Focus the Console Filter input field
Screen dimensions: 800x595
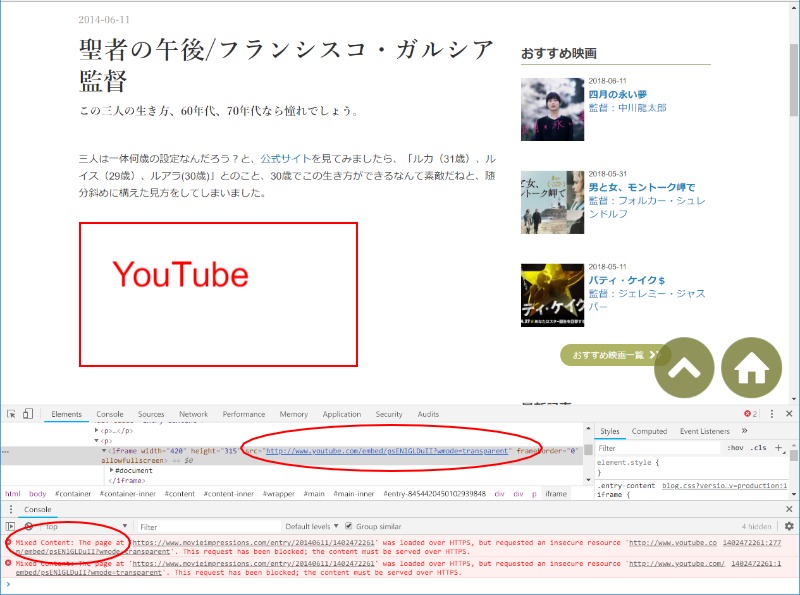[x=208, y=526]
